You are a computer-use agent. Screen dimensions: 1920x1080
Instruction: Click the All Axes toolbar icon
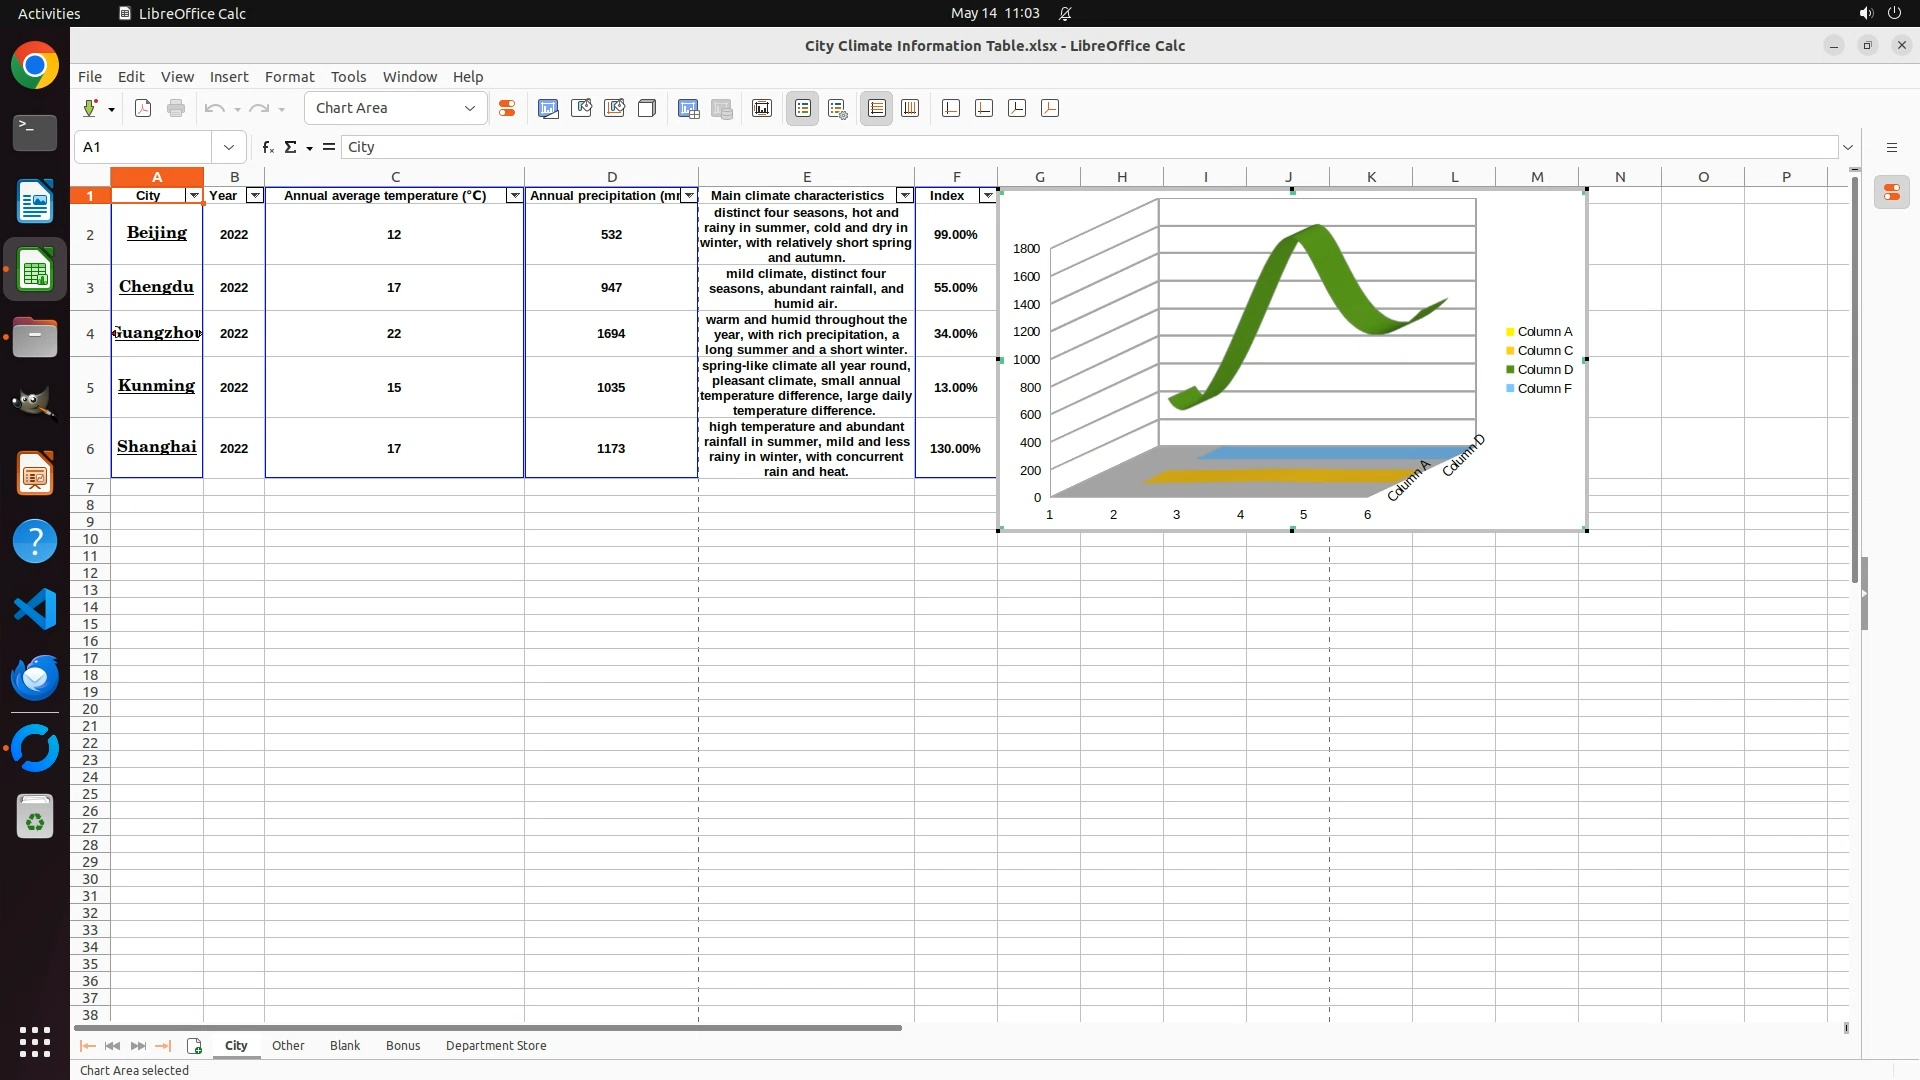(1050, 108)
